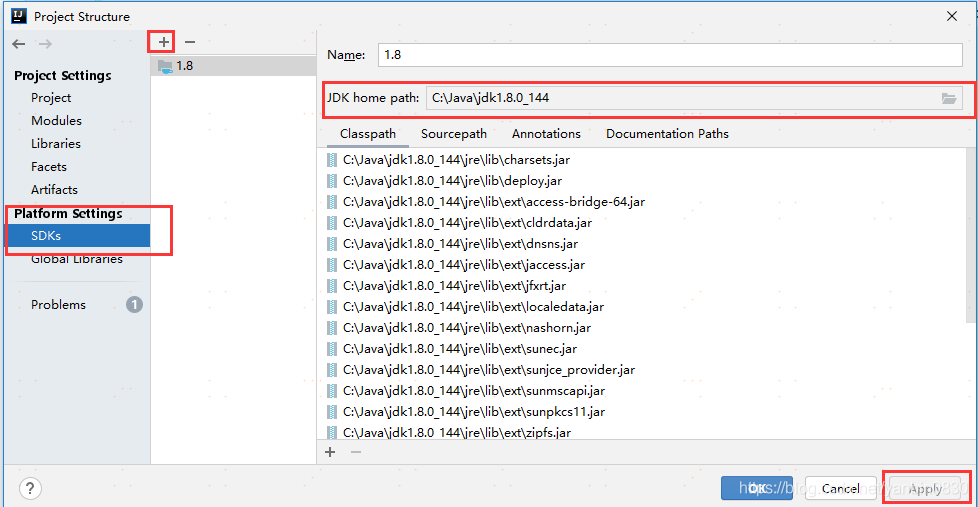Select SDKs under Platform Settings
Viewport: 978px width, 507px height.
point(78,236)
